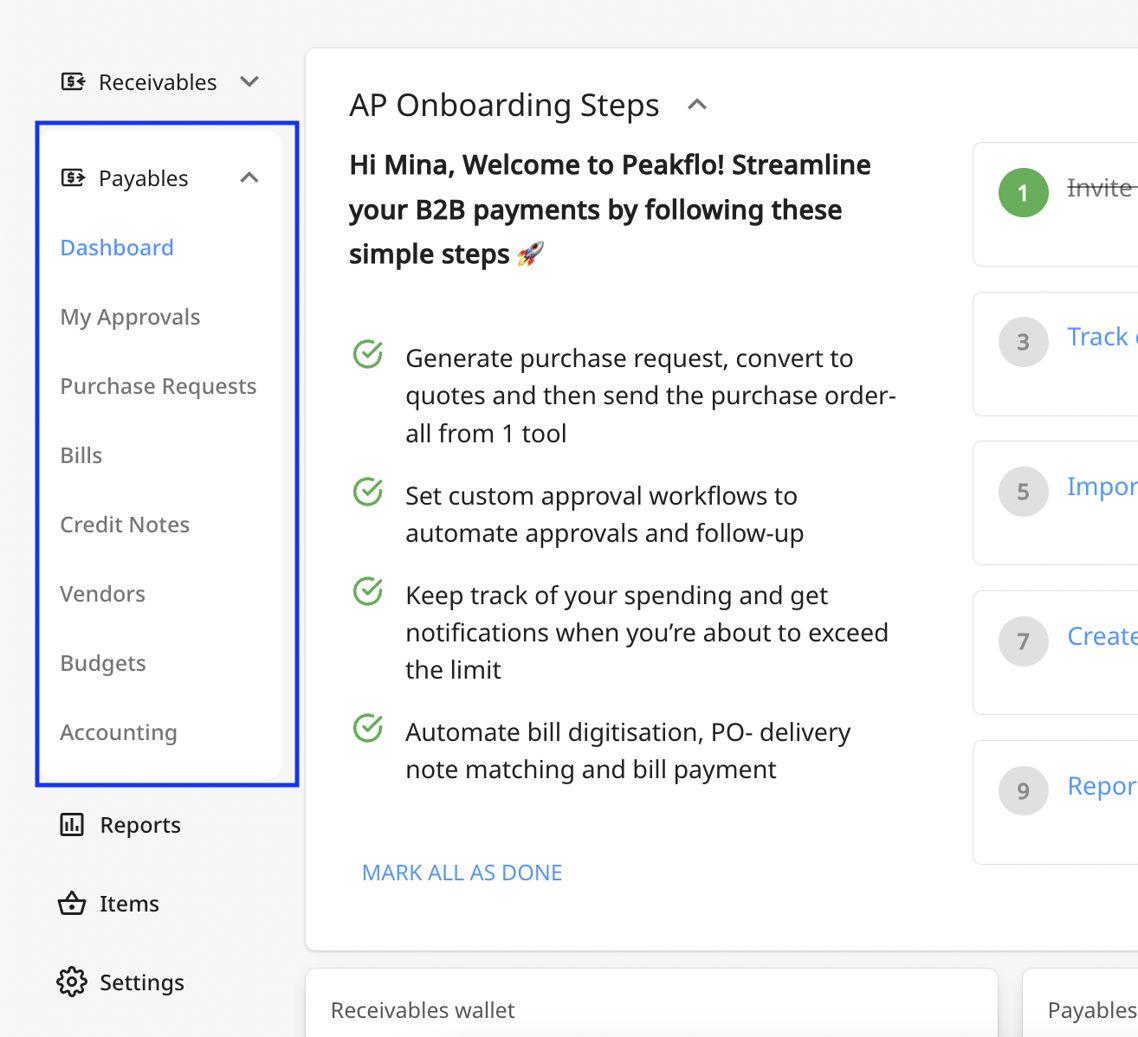1138x1037 pixels.
Task: Open Purchase Requests page
Action: 158,386
